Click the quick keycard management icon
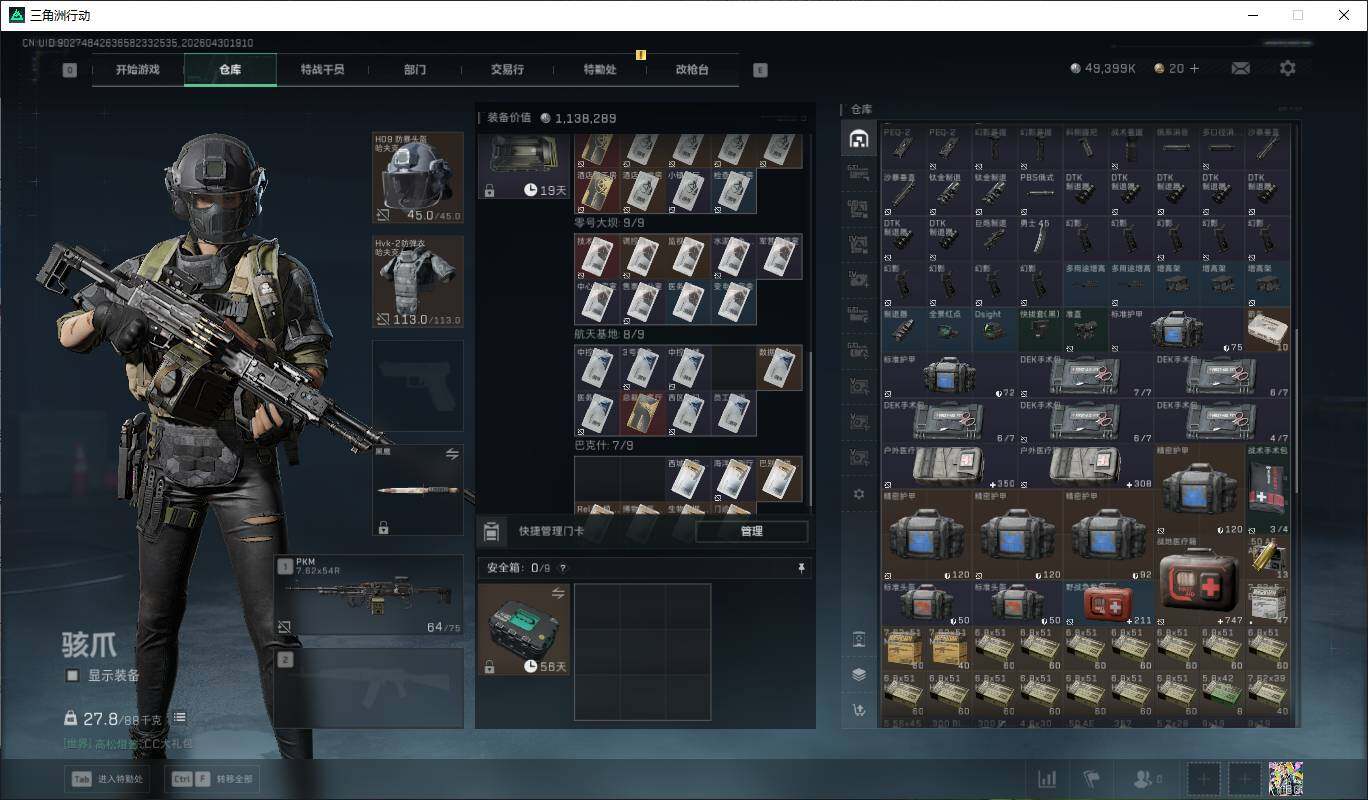Viewport: 1368px width, 800px height. click(491, 531)
